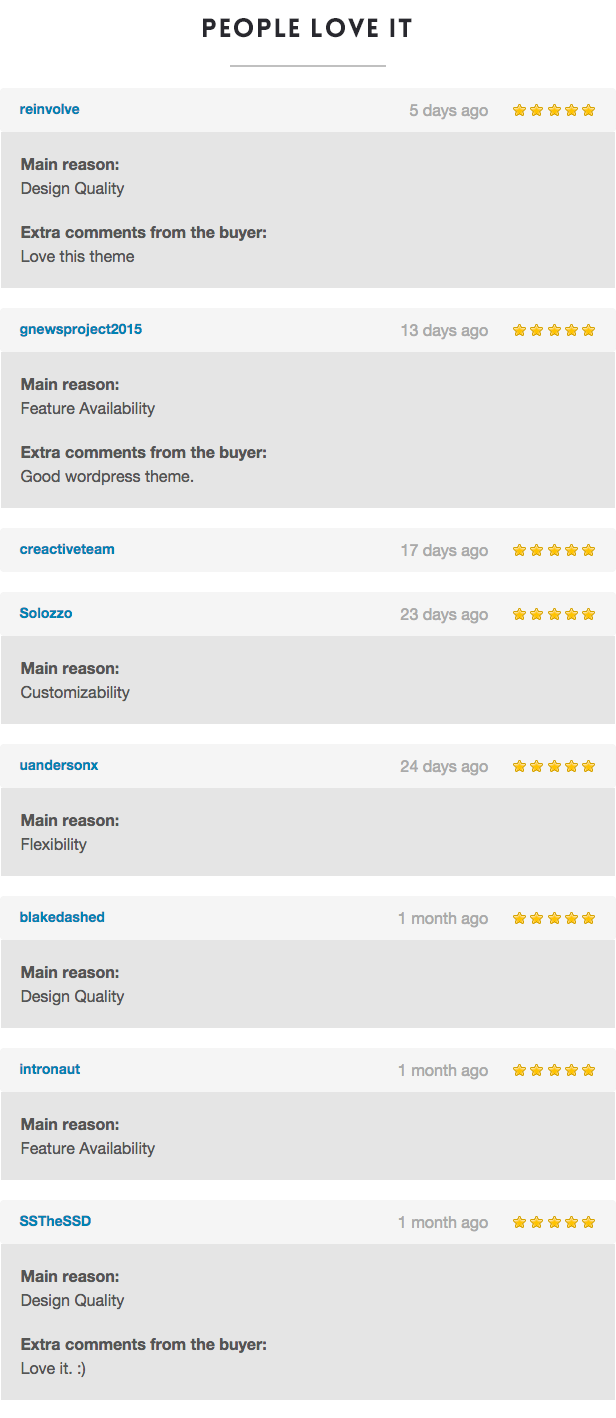This screenshot has height=1418, width=616.
Task: Click the "People Love It" heading
Action: coord(308,29)
